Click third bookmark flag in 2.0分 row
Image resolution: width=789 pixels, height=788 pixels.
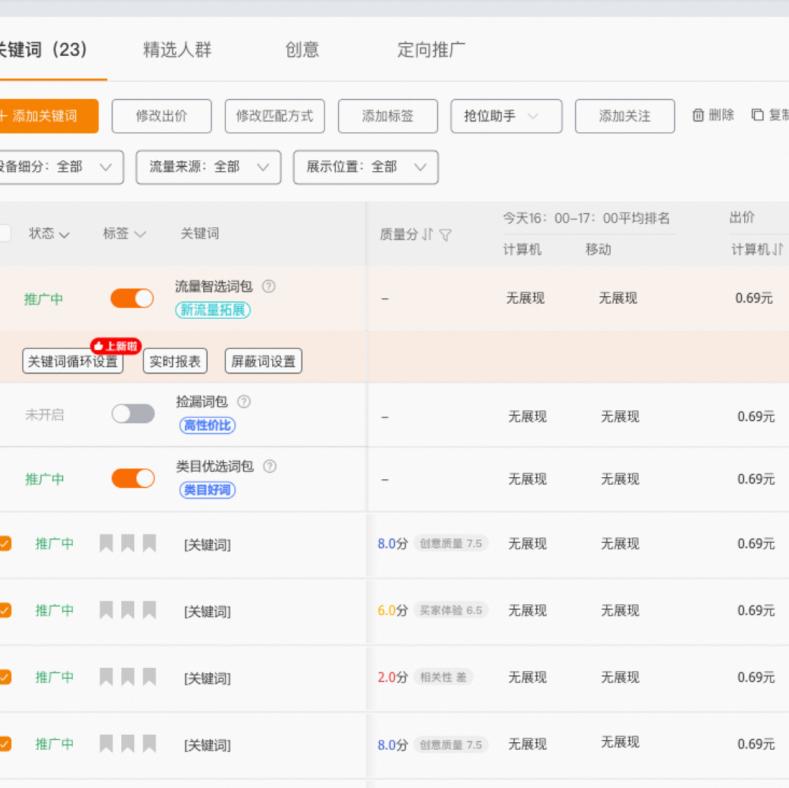click(149, 677)
